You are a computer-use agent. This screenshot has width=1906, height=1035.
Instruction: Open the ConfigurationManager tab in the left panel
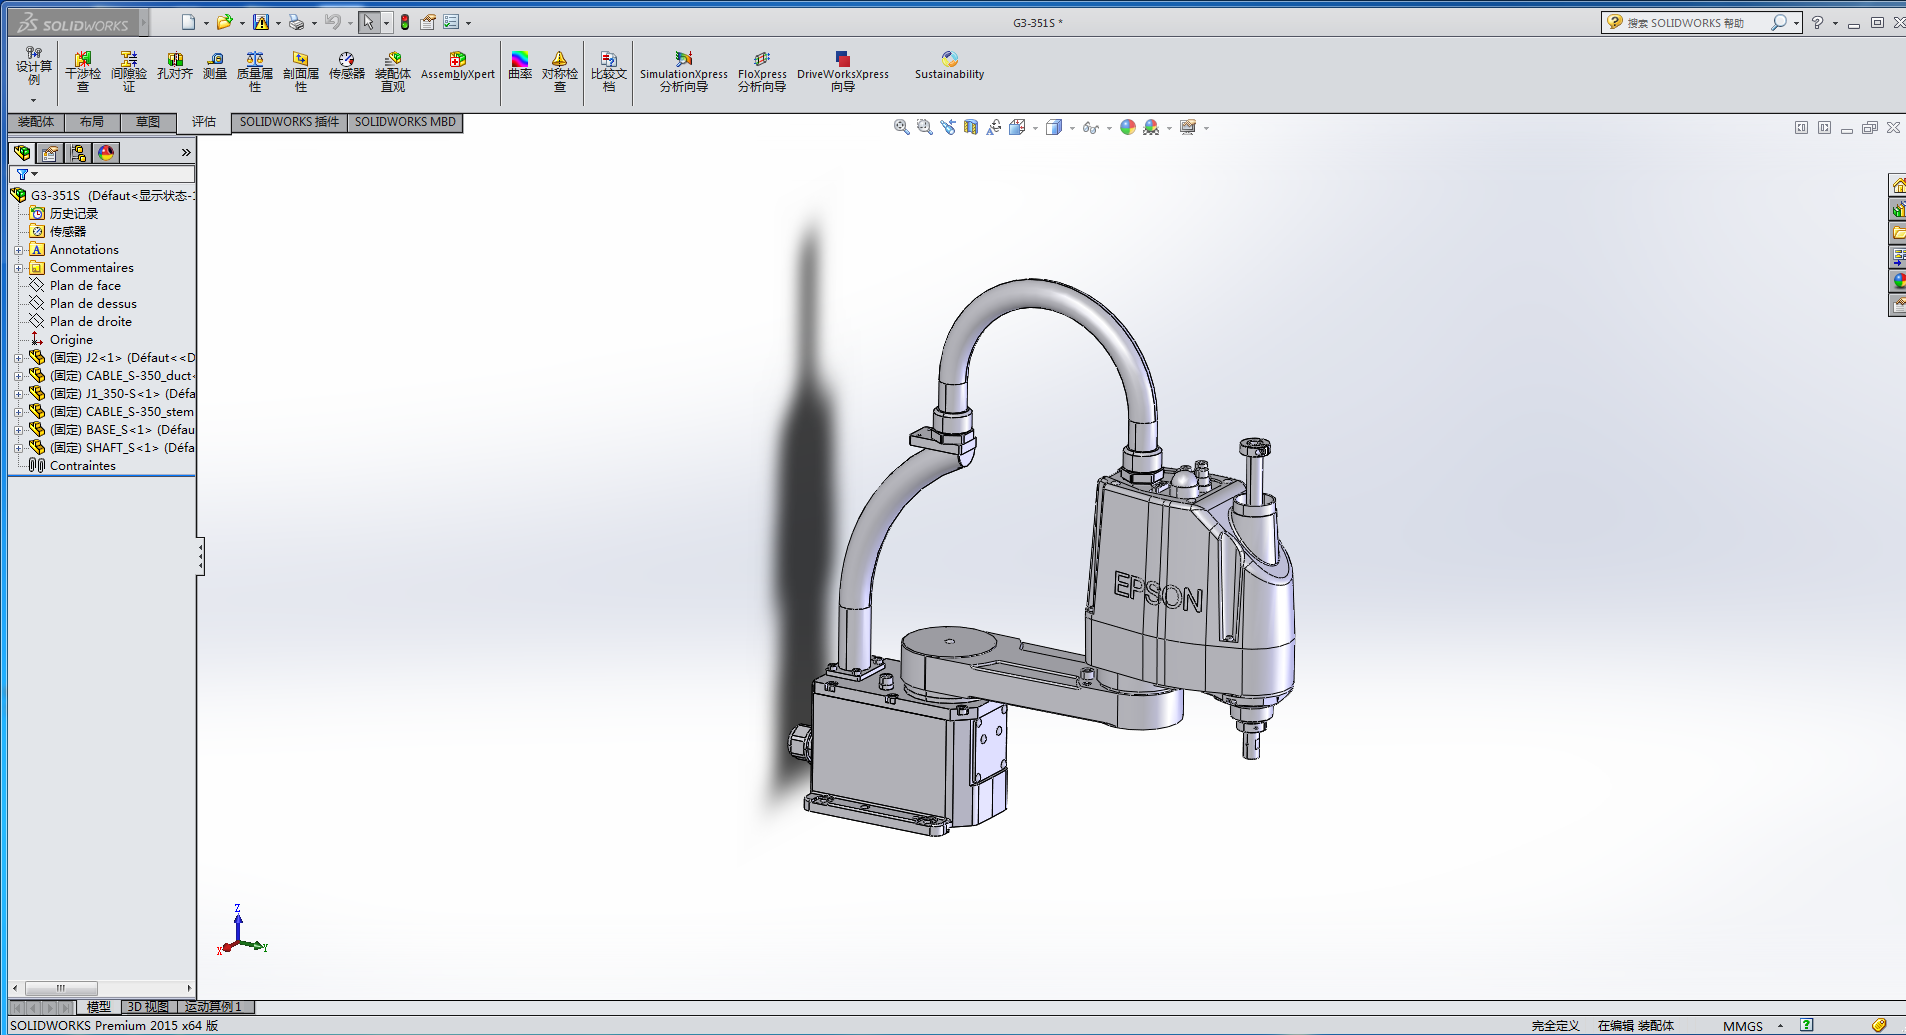78,153
